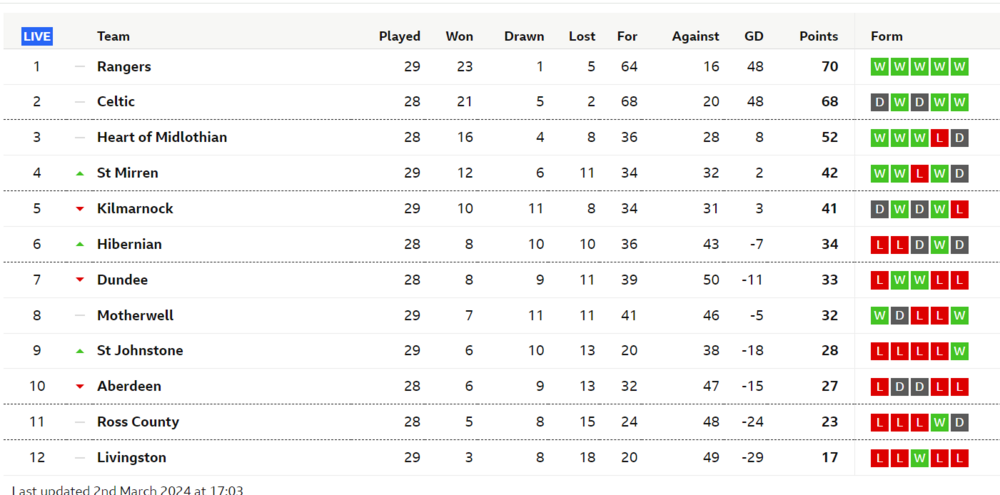The width and height of the screenshot is (1000, 495).
Task: Click the green up arrow beside St Johnstone
Action: [80, 351]
